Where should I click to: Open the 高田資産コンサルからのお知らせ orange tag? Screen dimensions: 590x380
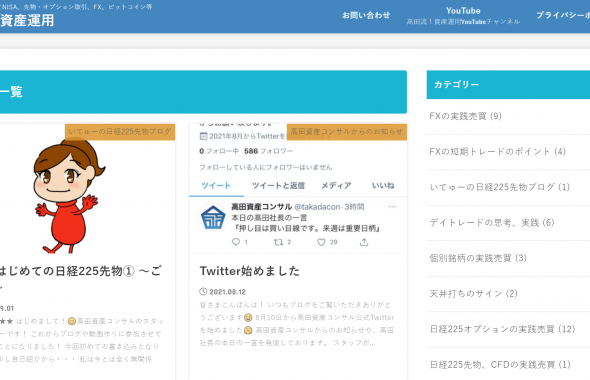[x=347, y=132]
